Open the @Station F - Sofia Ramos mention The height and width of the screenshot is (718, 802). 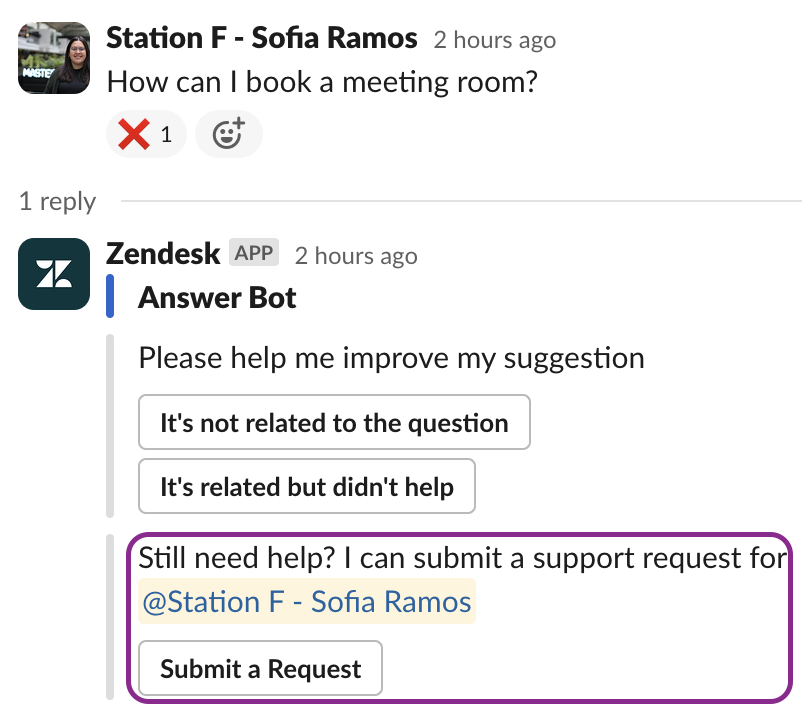307,601
